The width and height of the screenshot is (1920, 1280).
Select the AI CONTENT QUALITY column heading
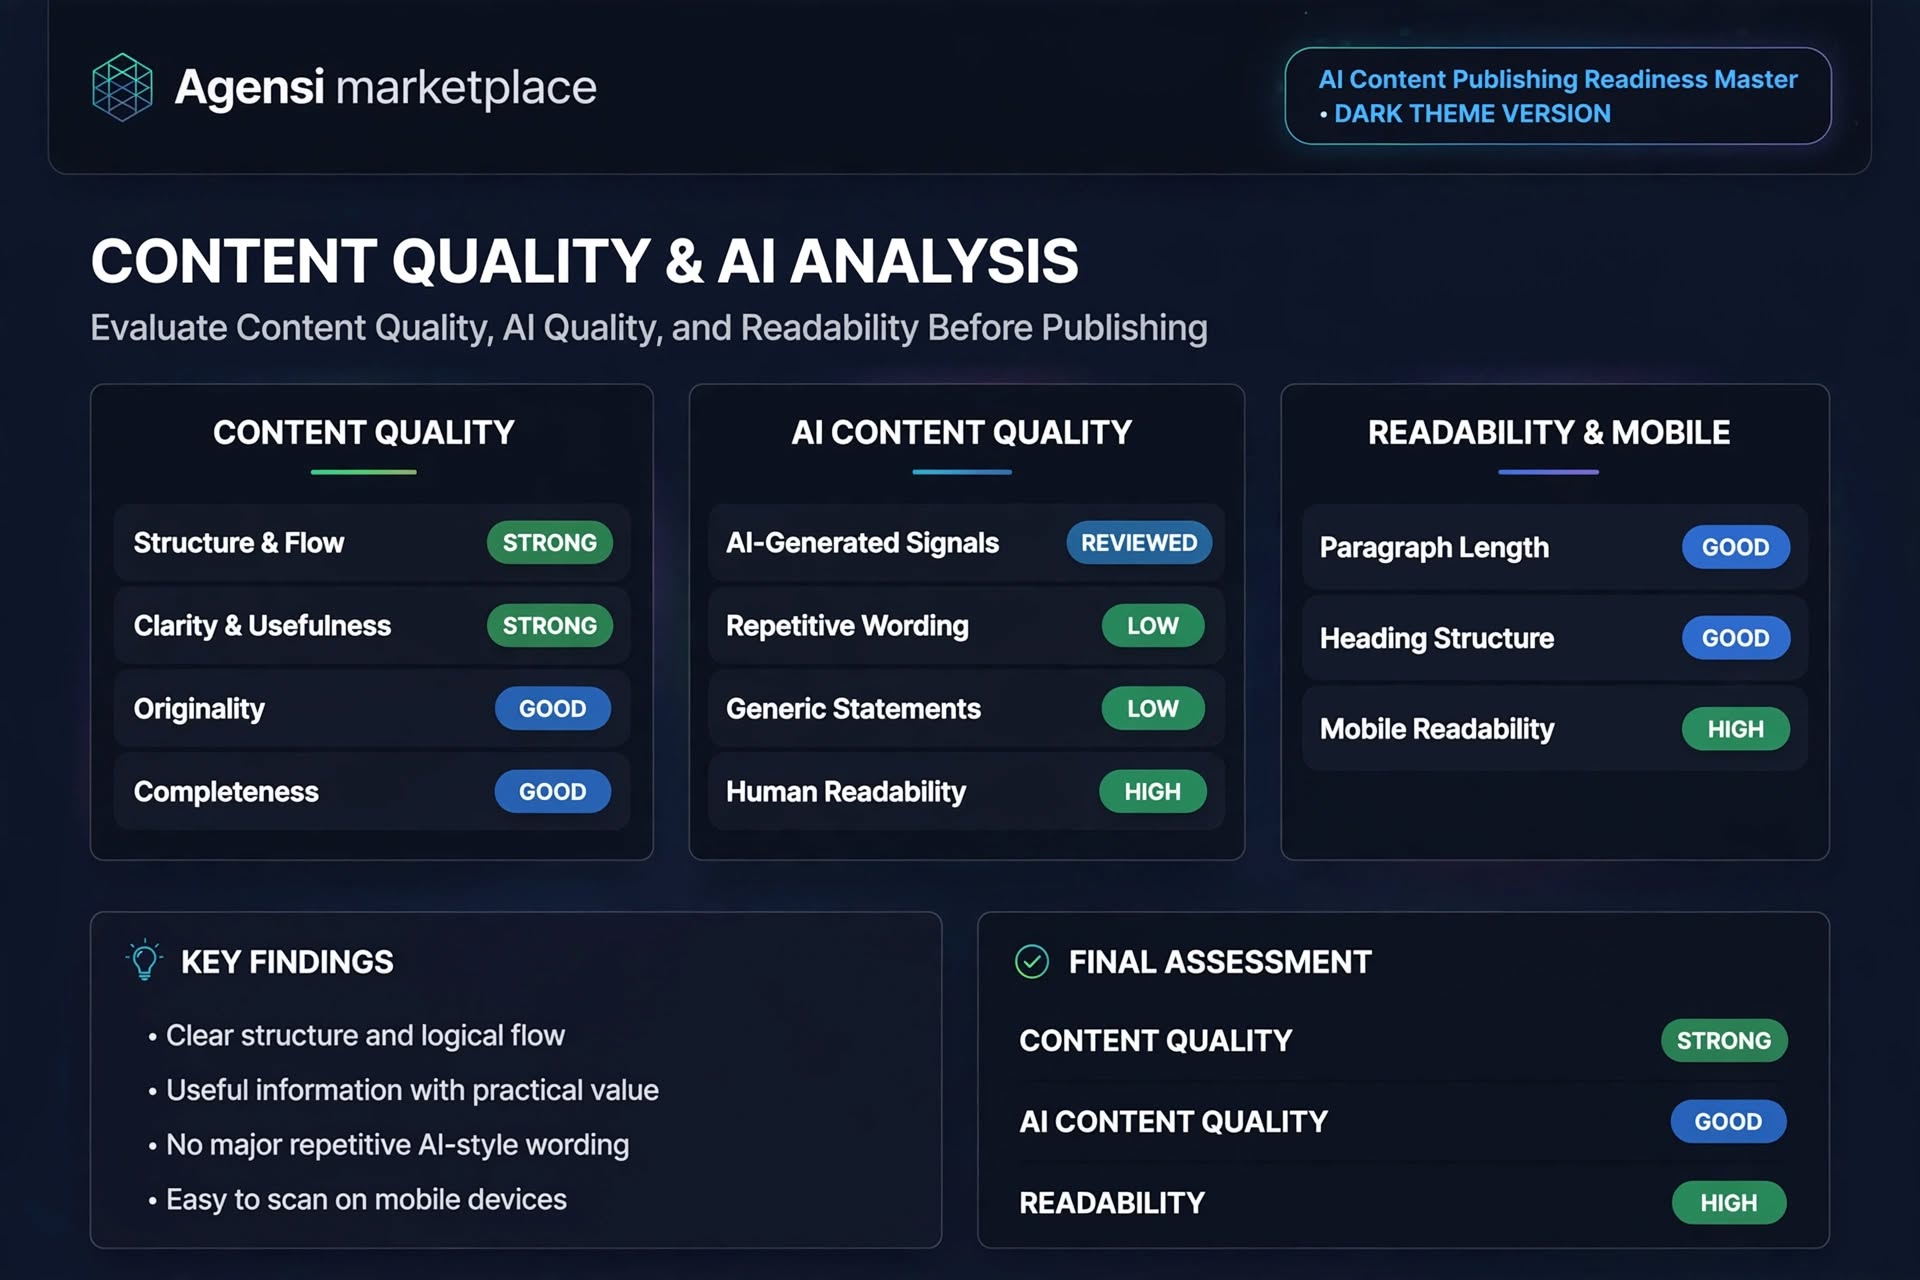(962, 432)
